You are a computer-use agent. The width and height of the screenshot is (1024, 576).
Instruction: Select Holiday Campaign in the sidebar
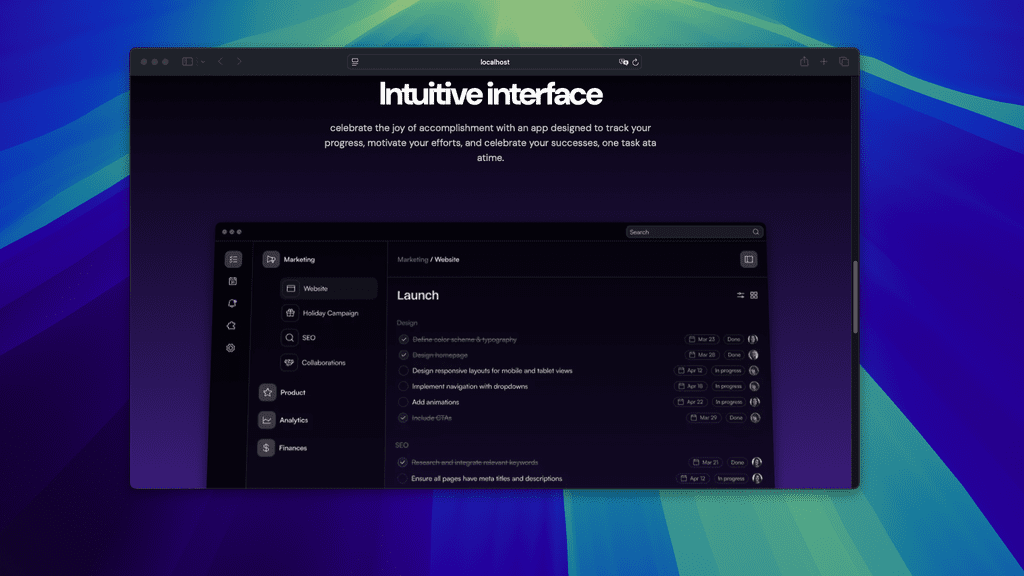click(329, 313)
